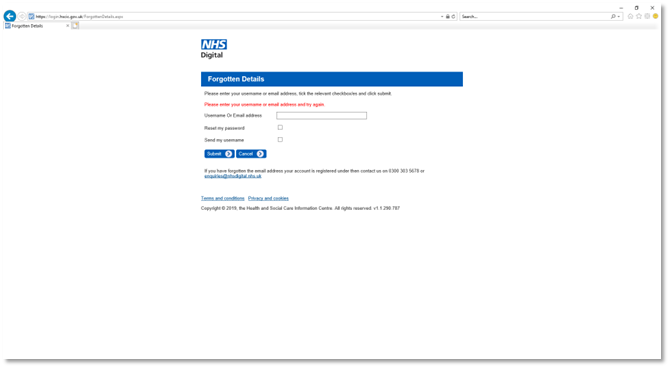Minimize the browser window
The height and width of the screenshot is (368, 670).
(621, 8)
